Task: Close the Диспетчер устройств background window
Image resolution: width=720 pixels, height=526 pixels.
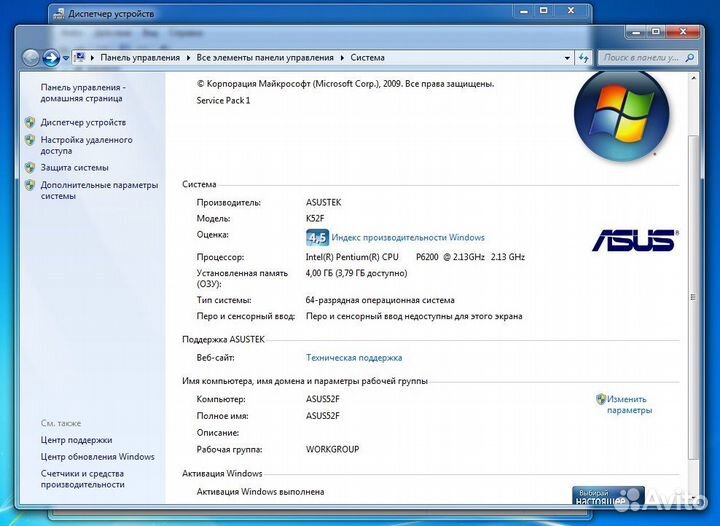Action: [571, 11]
